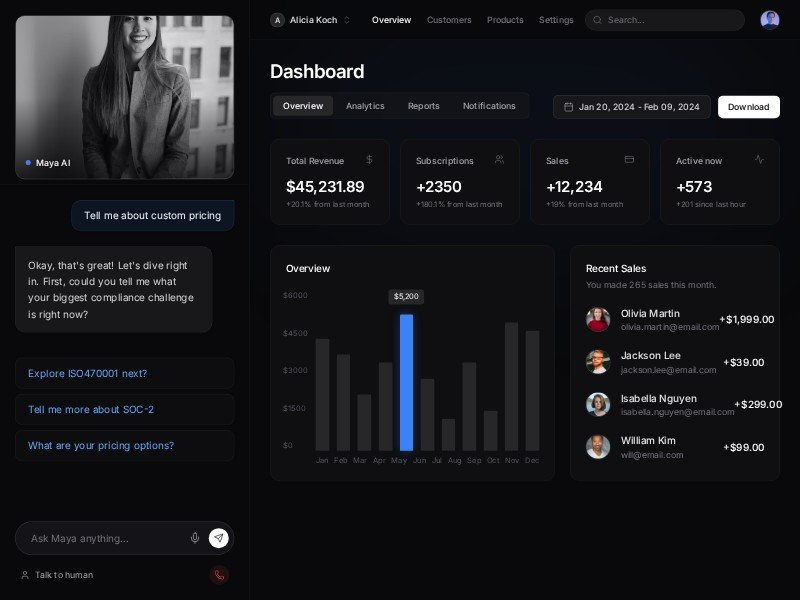The width and height of the screenshot is (800, 600).
Task: Click the red end call phone icon
Action: (x=219, y=575)
